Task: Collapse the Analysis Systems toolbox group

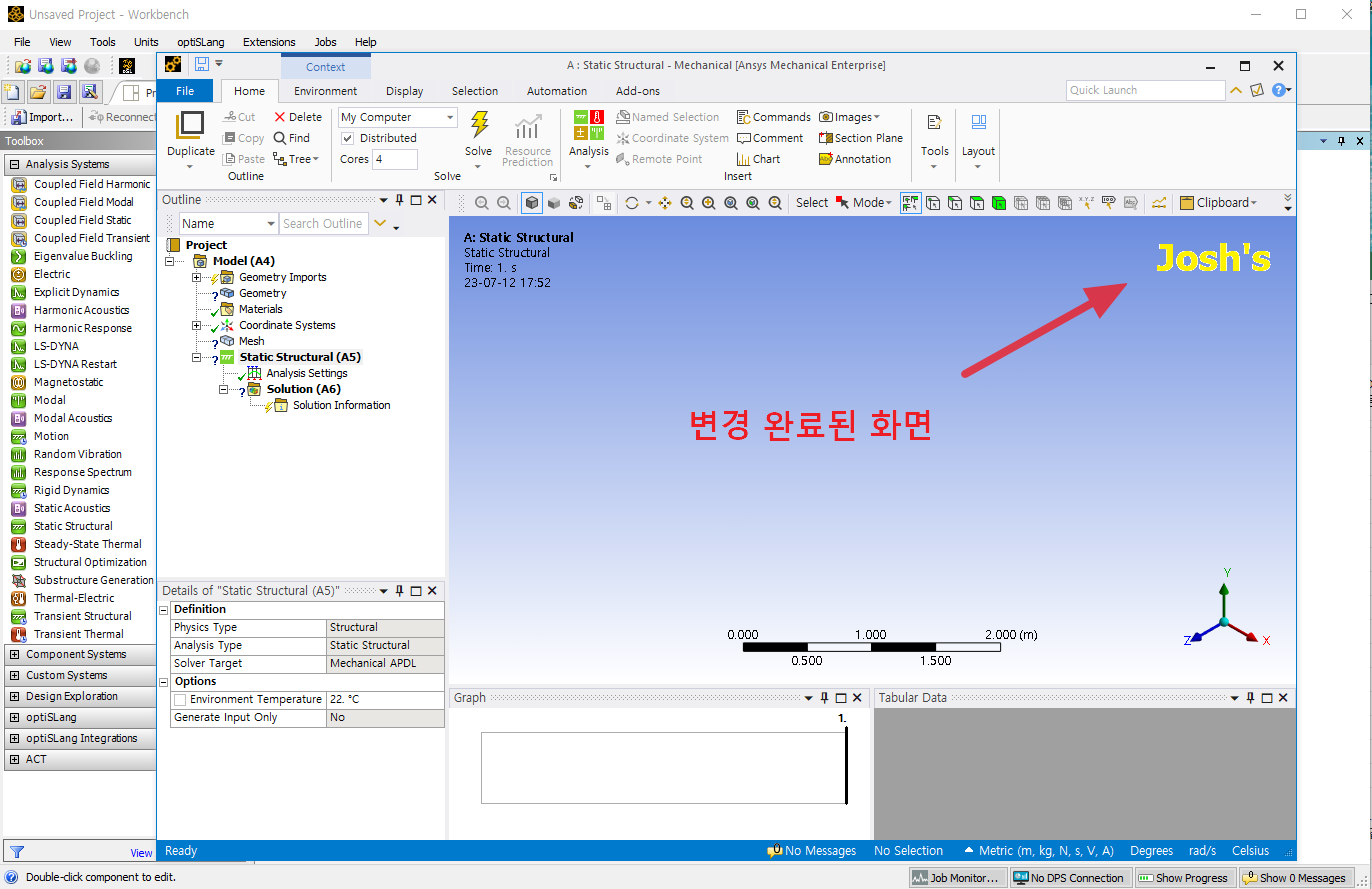Action: (x=14, y=165)
